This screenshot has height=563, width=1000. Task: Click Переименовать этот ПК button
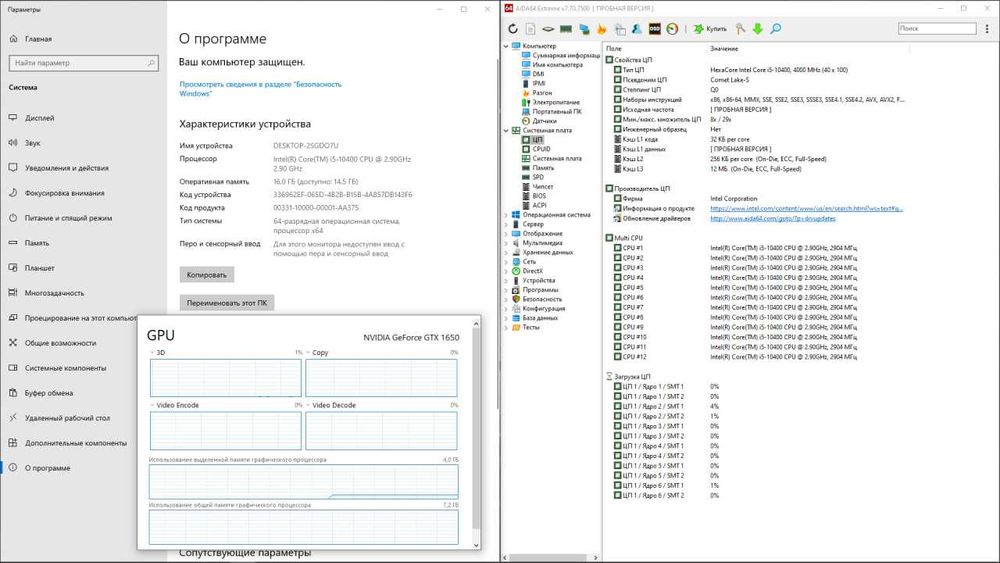[227, 303]
